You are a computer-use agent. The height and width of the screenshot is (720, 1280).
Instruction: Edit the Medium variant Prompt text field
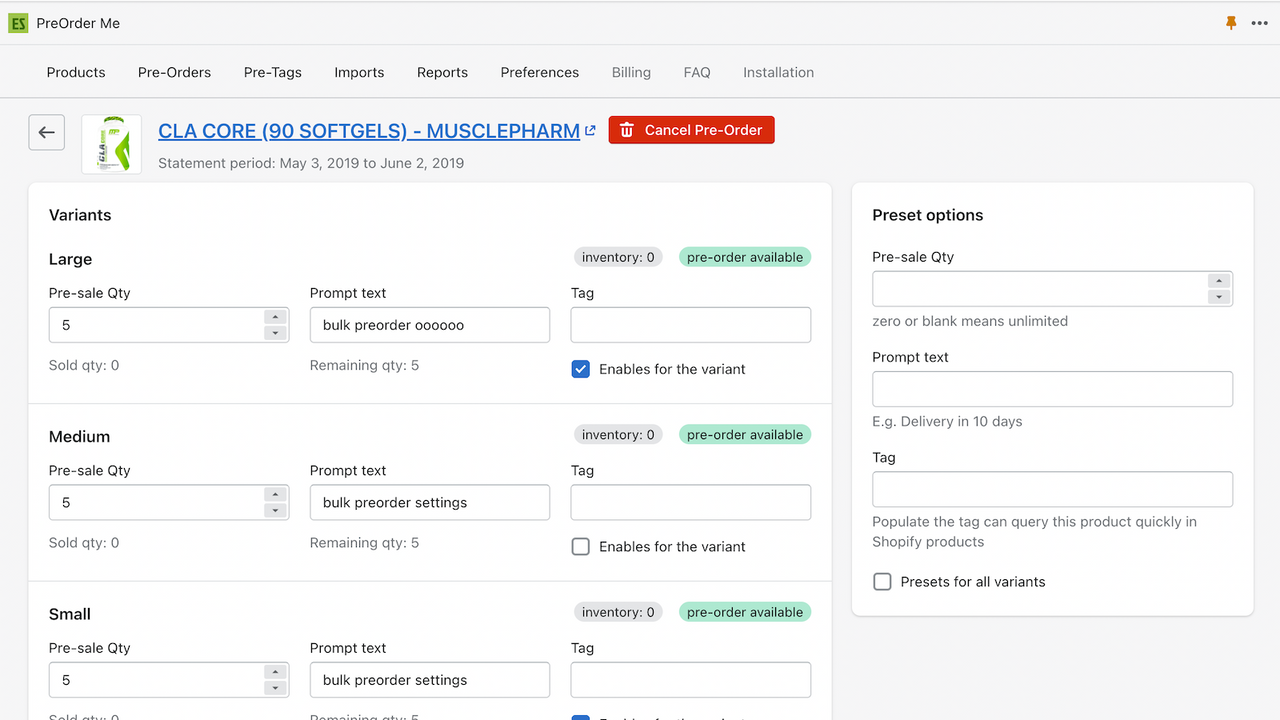tap(430, 502)
